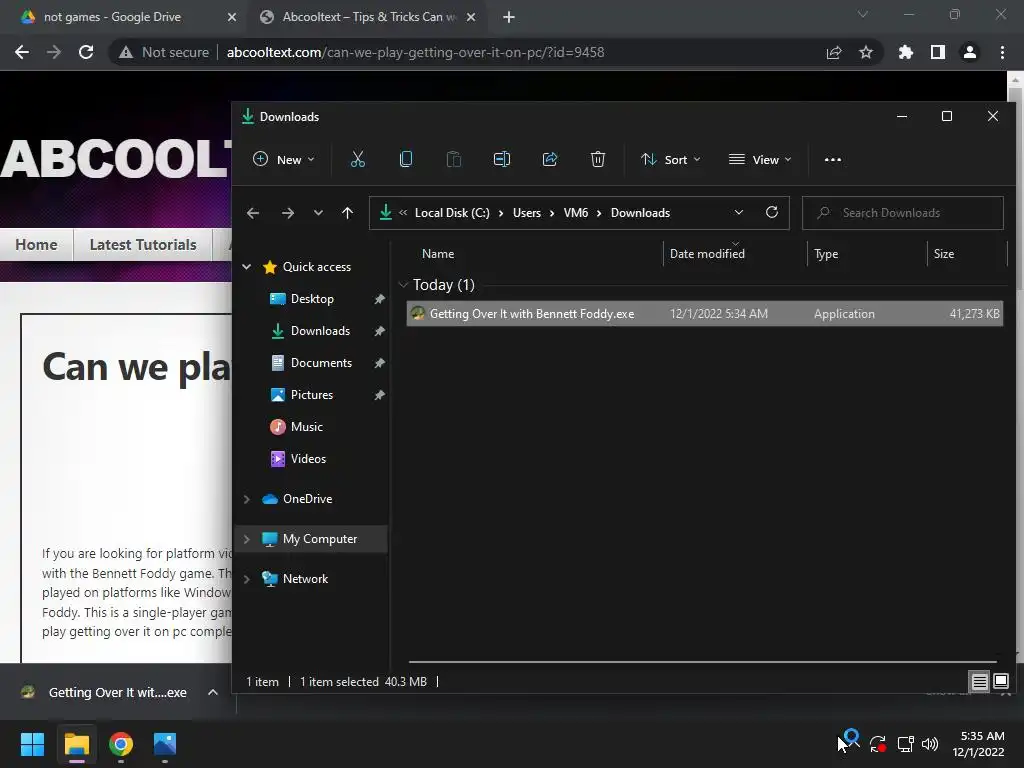1024x768 pixels.
Task: Open the Sort dropdown menu
Action: [671, 159]
